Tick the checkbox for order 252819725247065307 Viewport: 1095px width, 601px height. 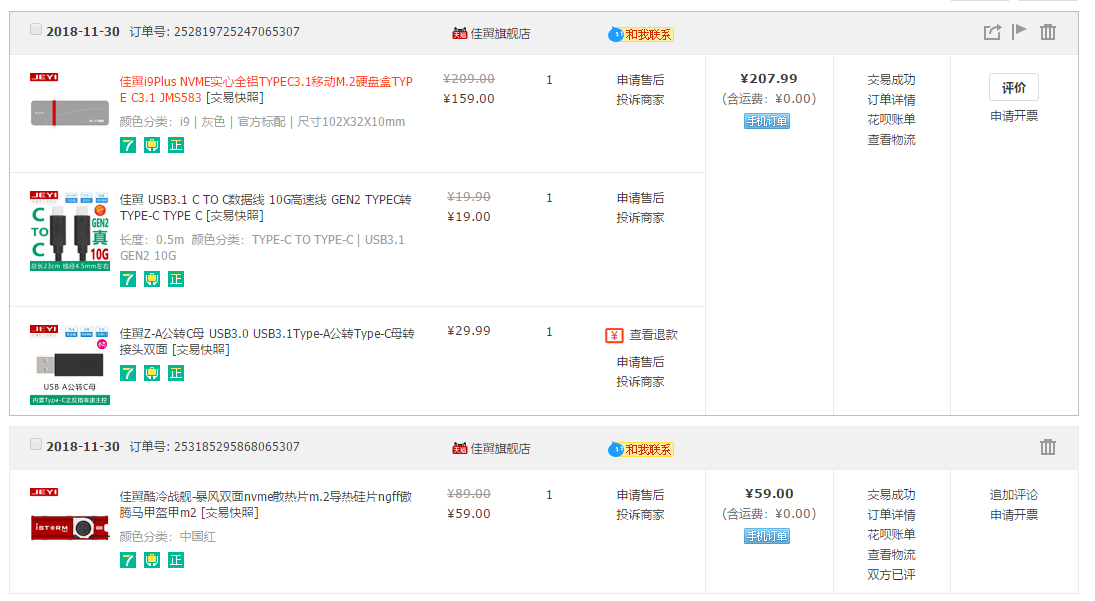click(x=36, y=30)
